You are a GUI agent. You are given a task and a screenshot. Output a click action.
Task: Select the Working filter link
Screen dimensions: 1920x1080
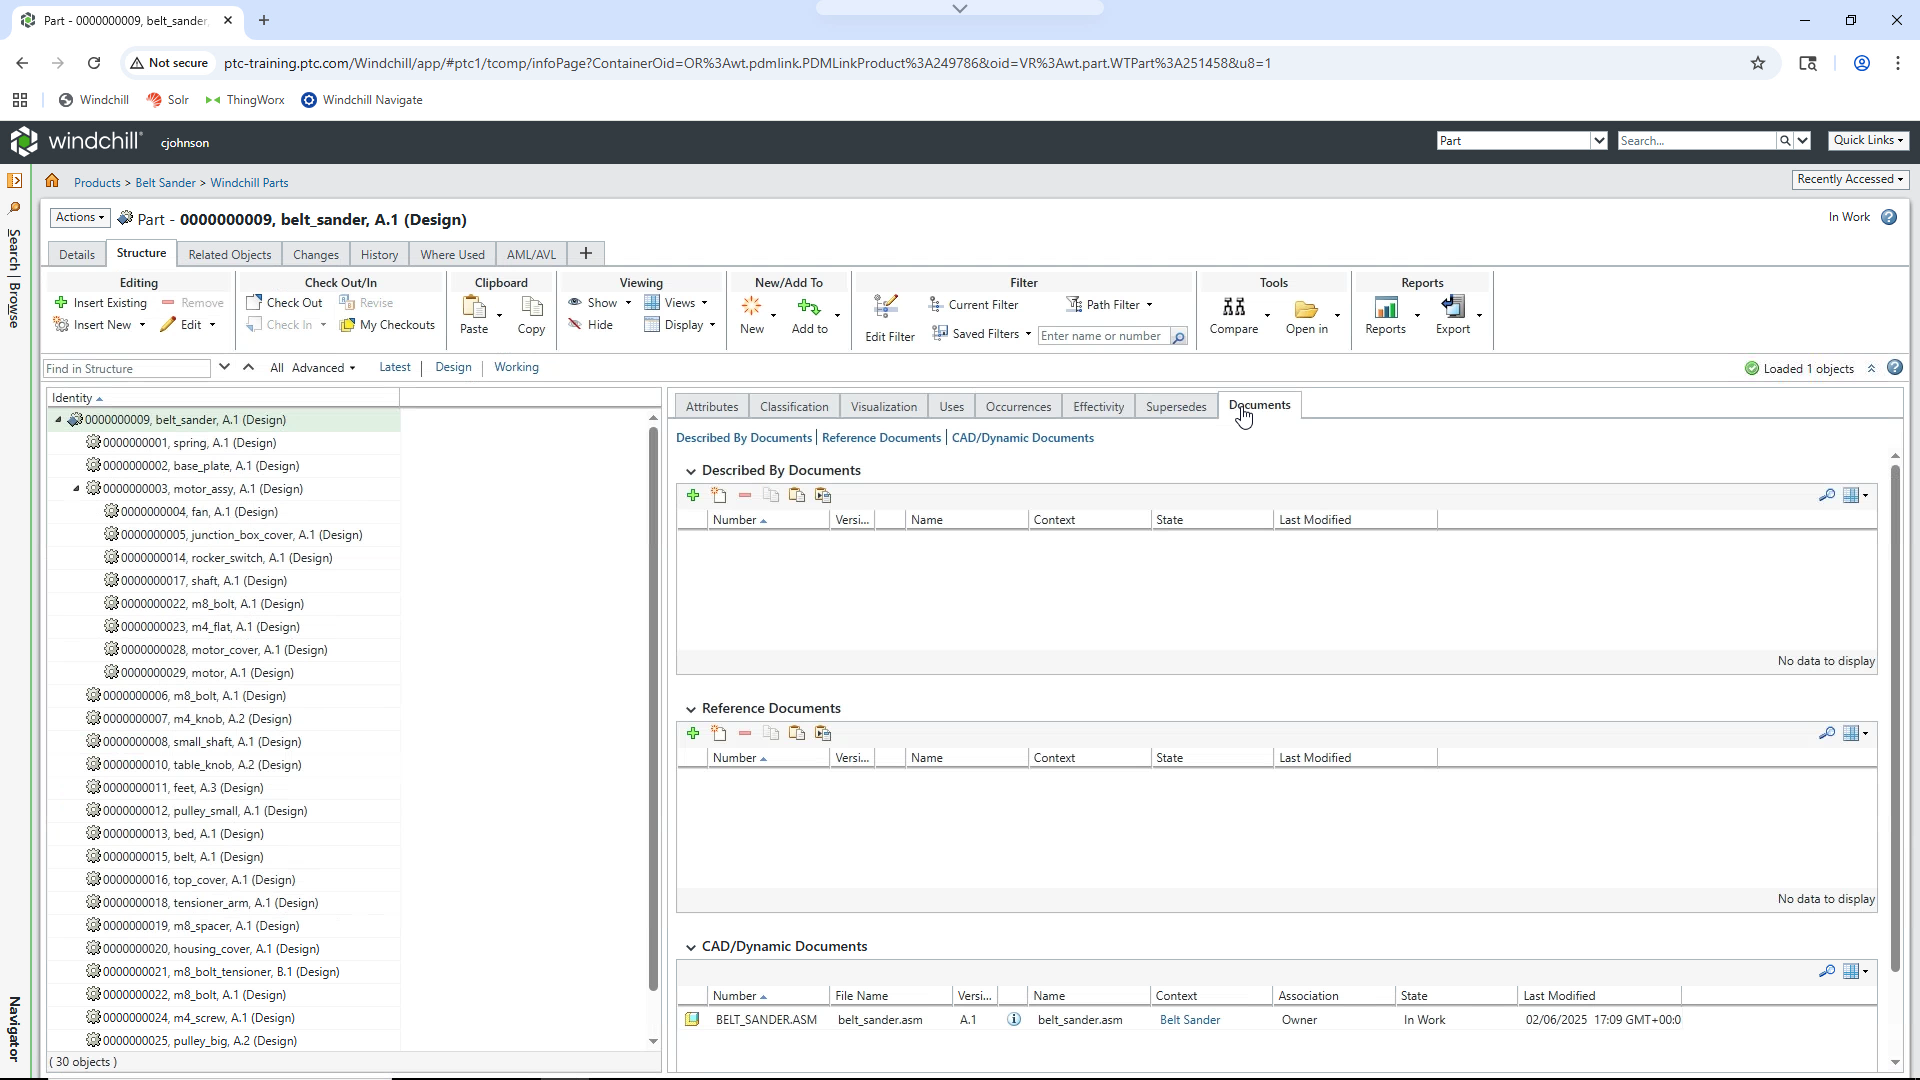pyautogui.click(x=516, y=367)
